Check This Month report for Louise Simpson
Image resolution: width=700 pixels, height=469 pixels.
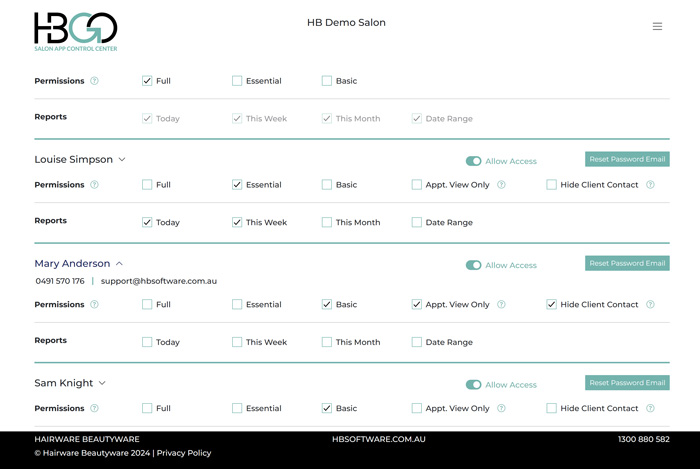tap(327, 222)
